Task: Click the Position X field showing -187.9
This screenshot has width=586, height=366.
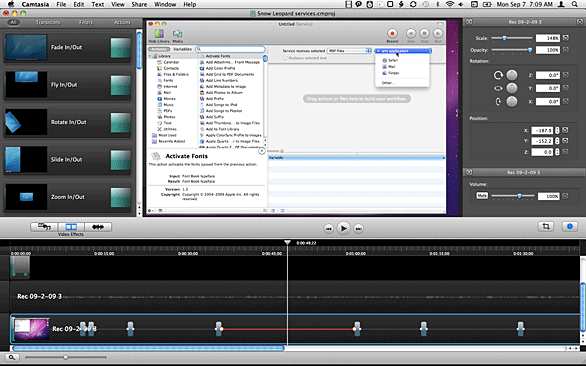Action: click(x=542, y=130)
